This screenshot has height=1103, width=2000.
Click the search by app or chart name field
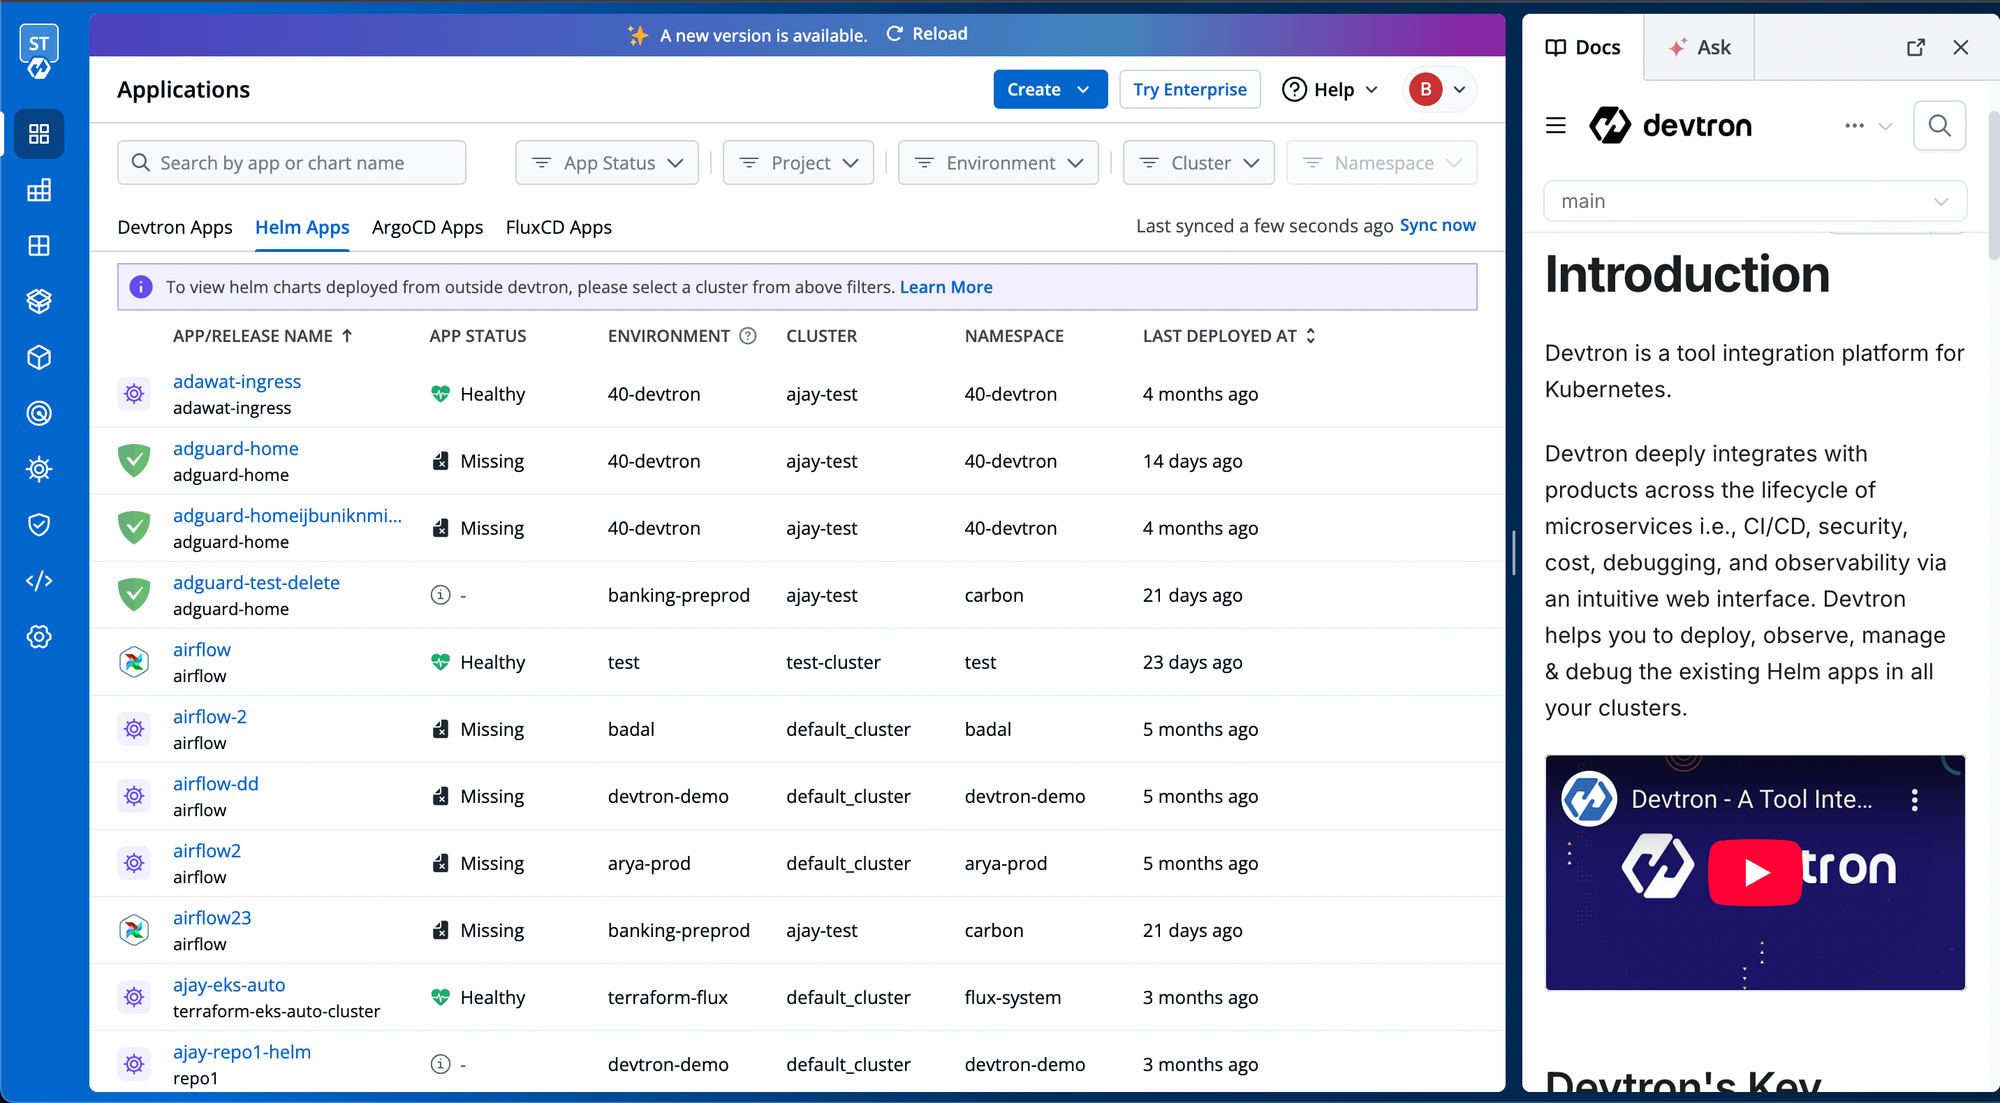[292, 163]
